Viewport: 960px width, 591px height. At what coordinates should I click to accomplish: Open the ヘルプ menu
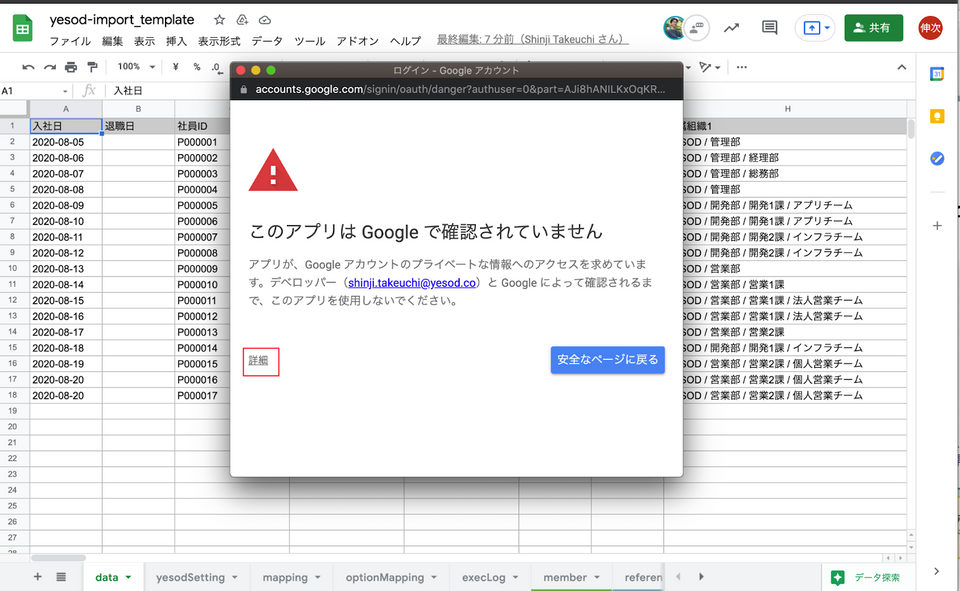click(405, 41)
